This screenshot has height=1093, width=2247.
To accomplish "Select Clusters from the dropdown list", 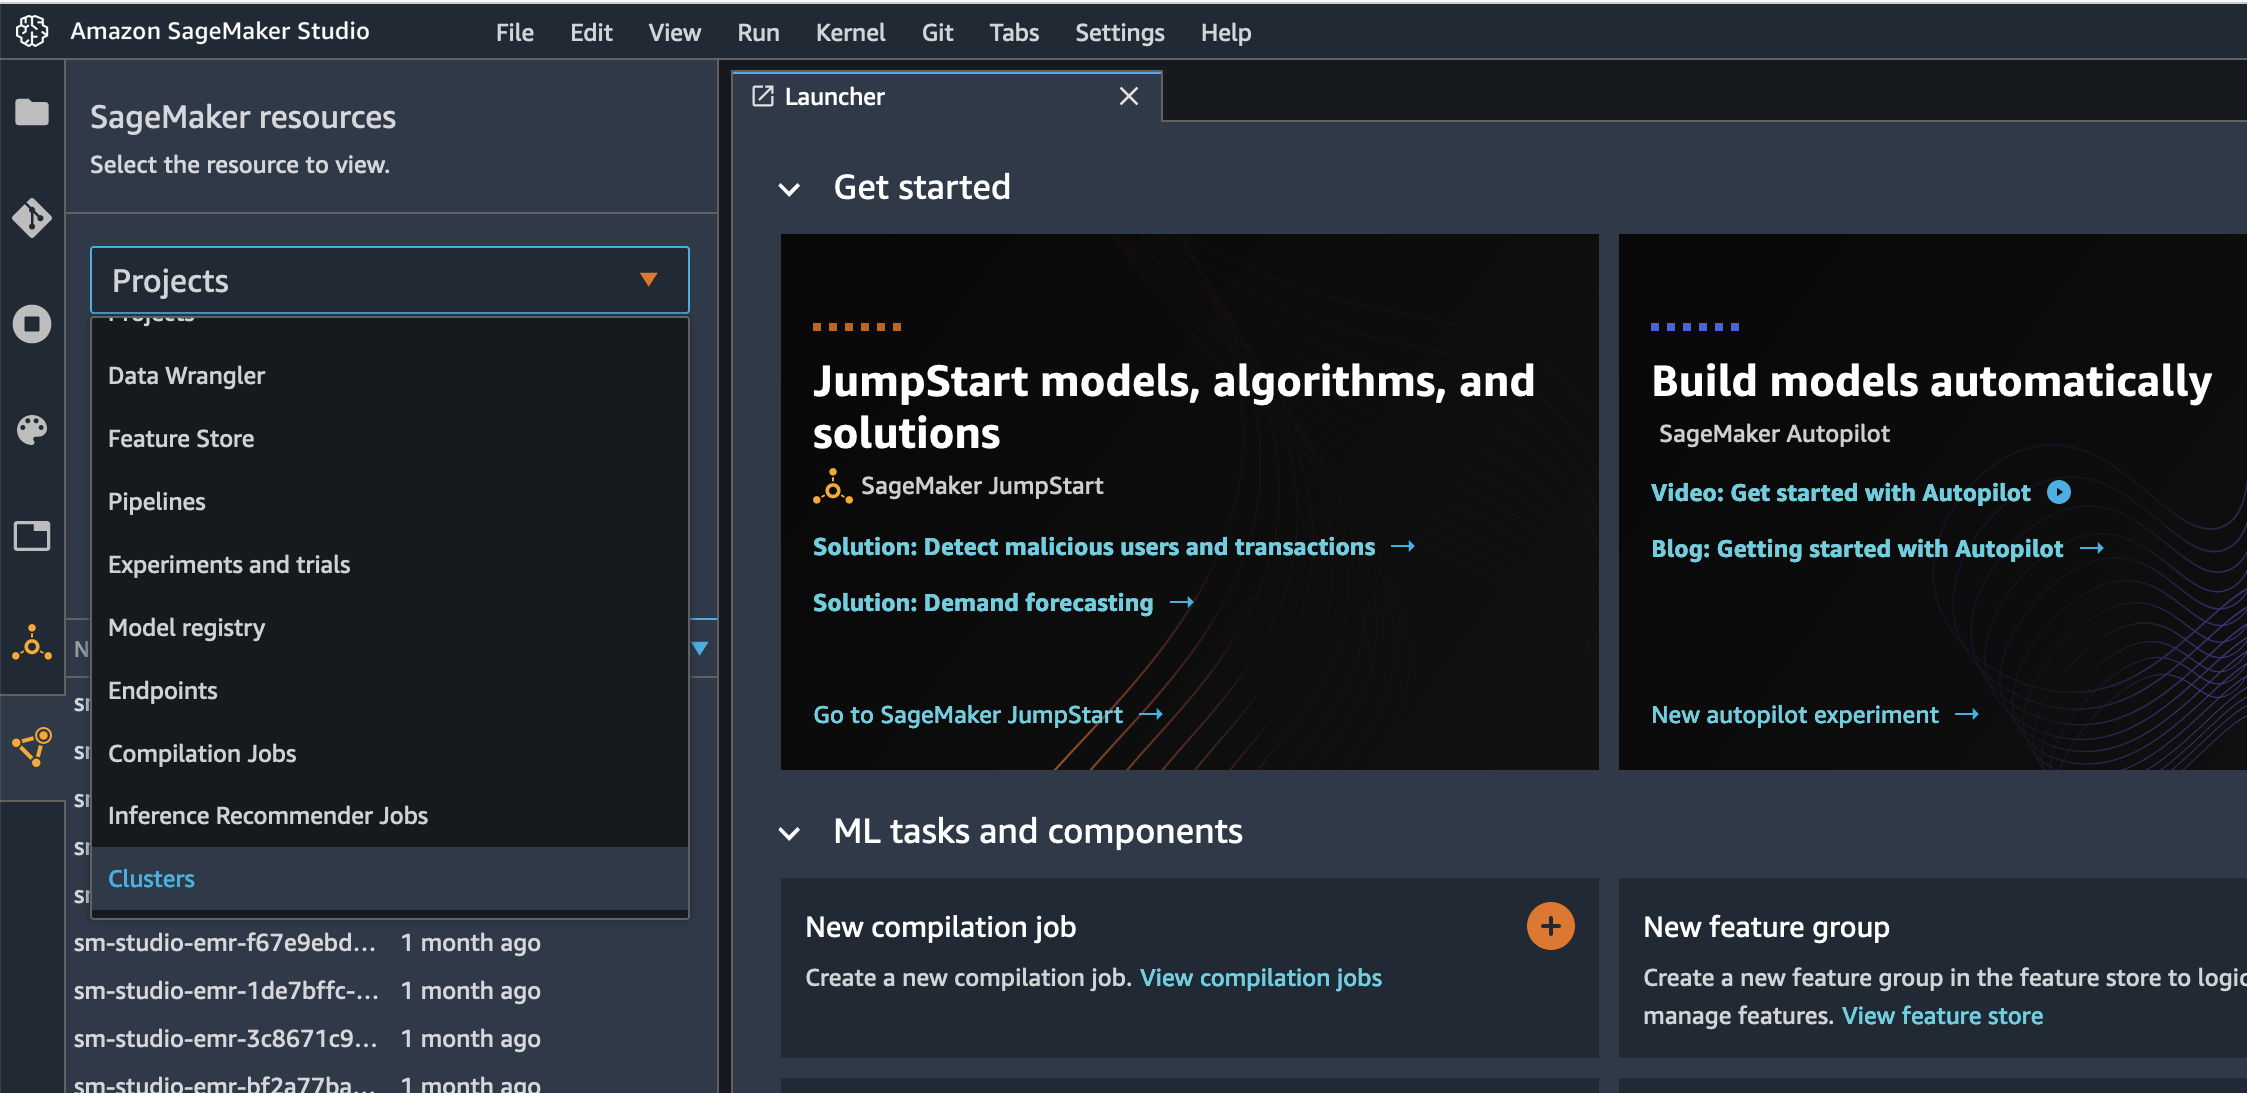I will coord(151,878).
